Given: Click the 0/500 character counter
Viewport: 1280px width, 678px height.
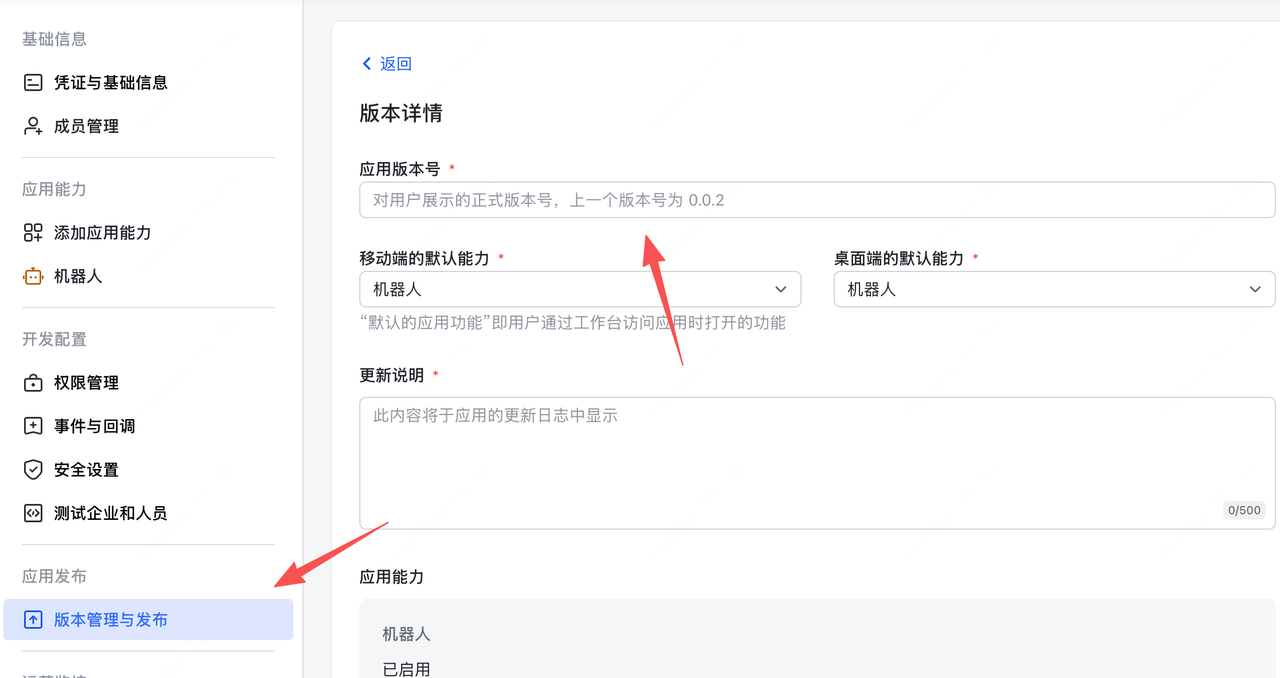Looking at the screenshot, I should click(x=1243, y=510).
